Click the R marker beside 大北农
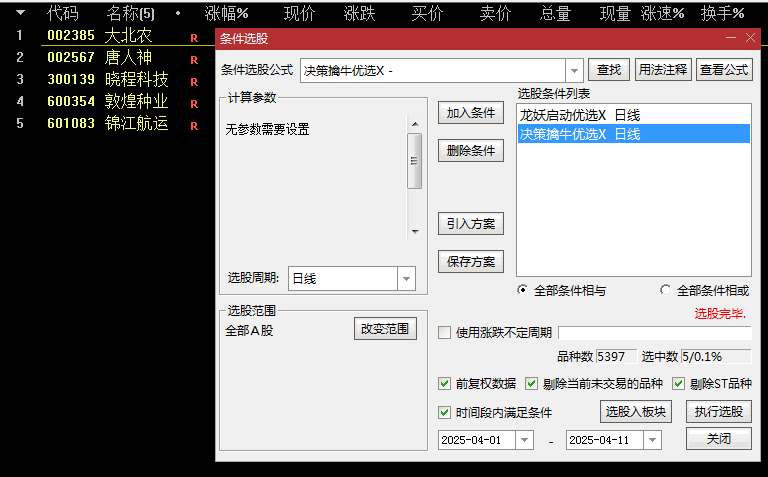 (194, 38)
